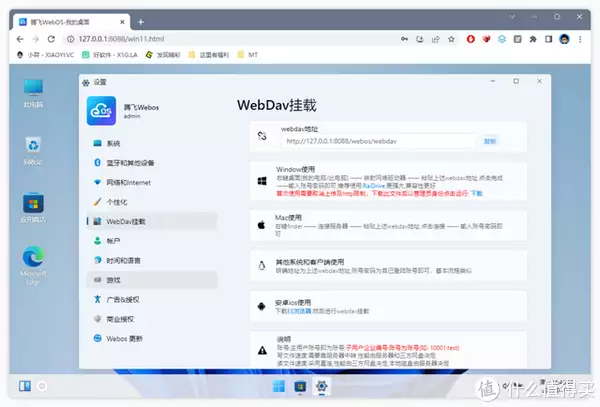Open the 好软件 - X1G.LA bookmark
Viewport: 600px width, 407px height.
(110, 55)
